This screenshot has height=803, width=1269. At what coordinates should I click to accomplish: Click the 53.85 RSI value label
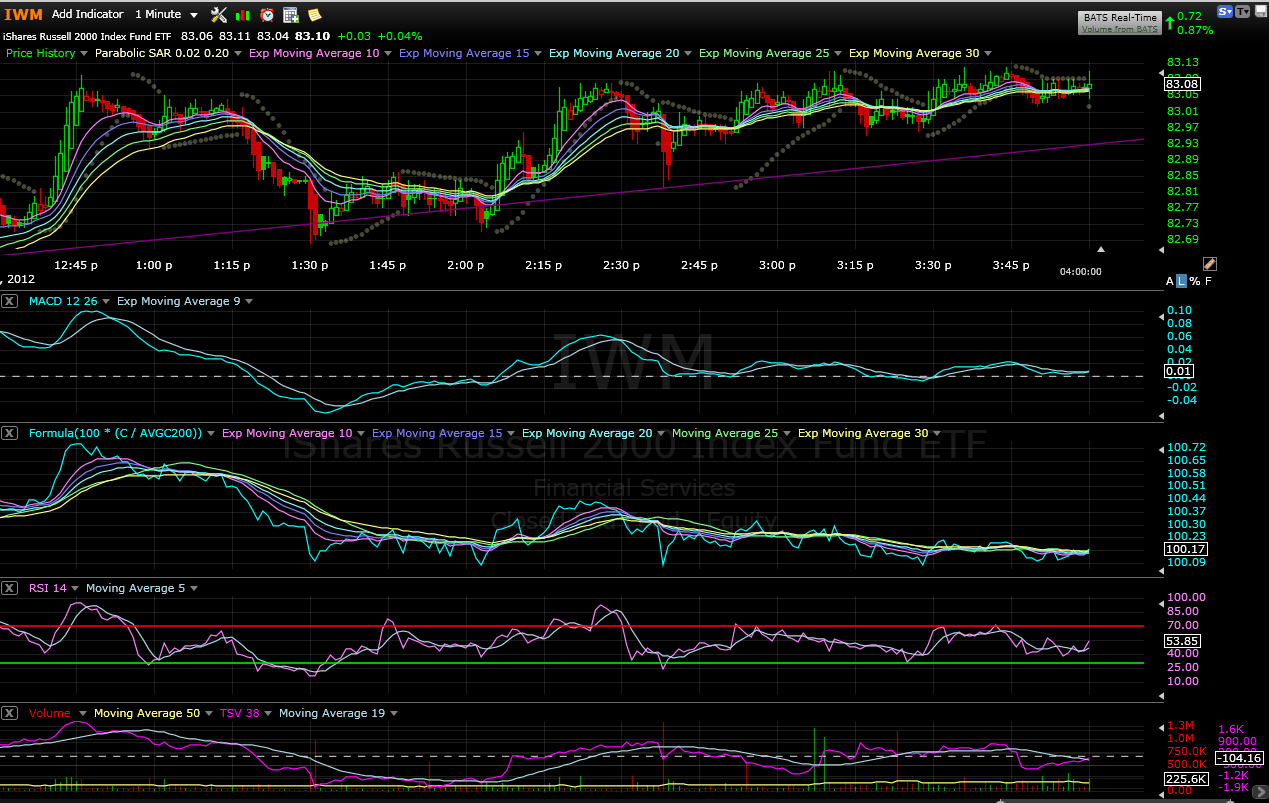click(x=1182, y=640)
